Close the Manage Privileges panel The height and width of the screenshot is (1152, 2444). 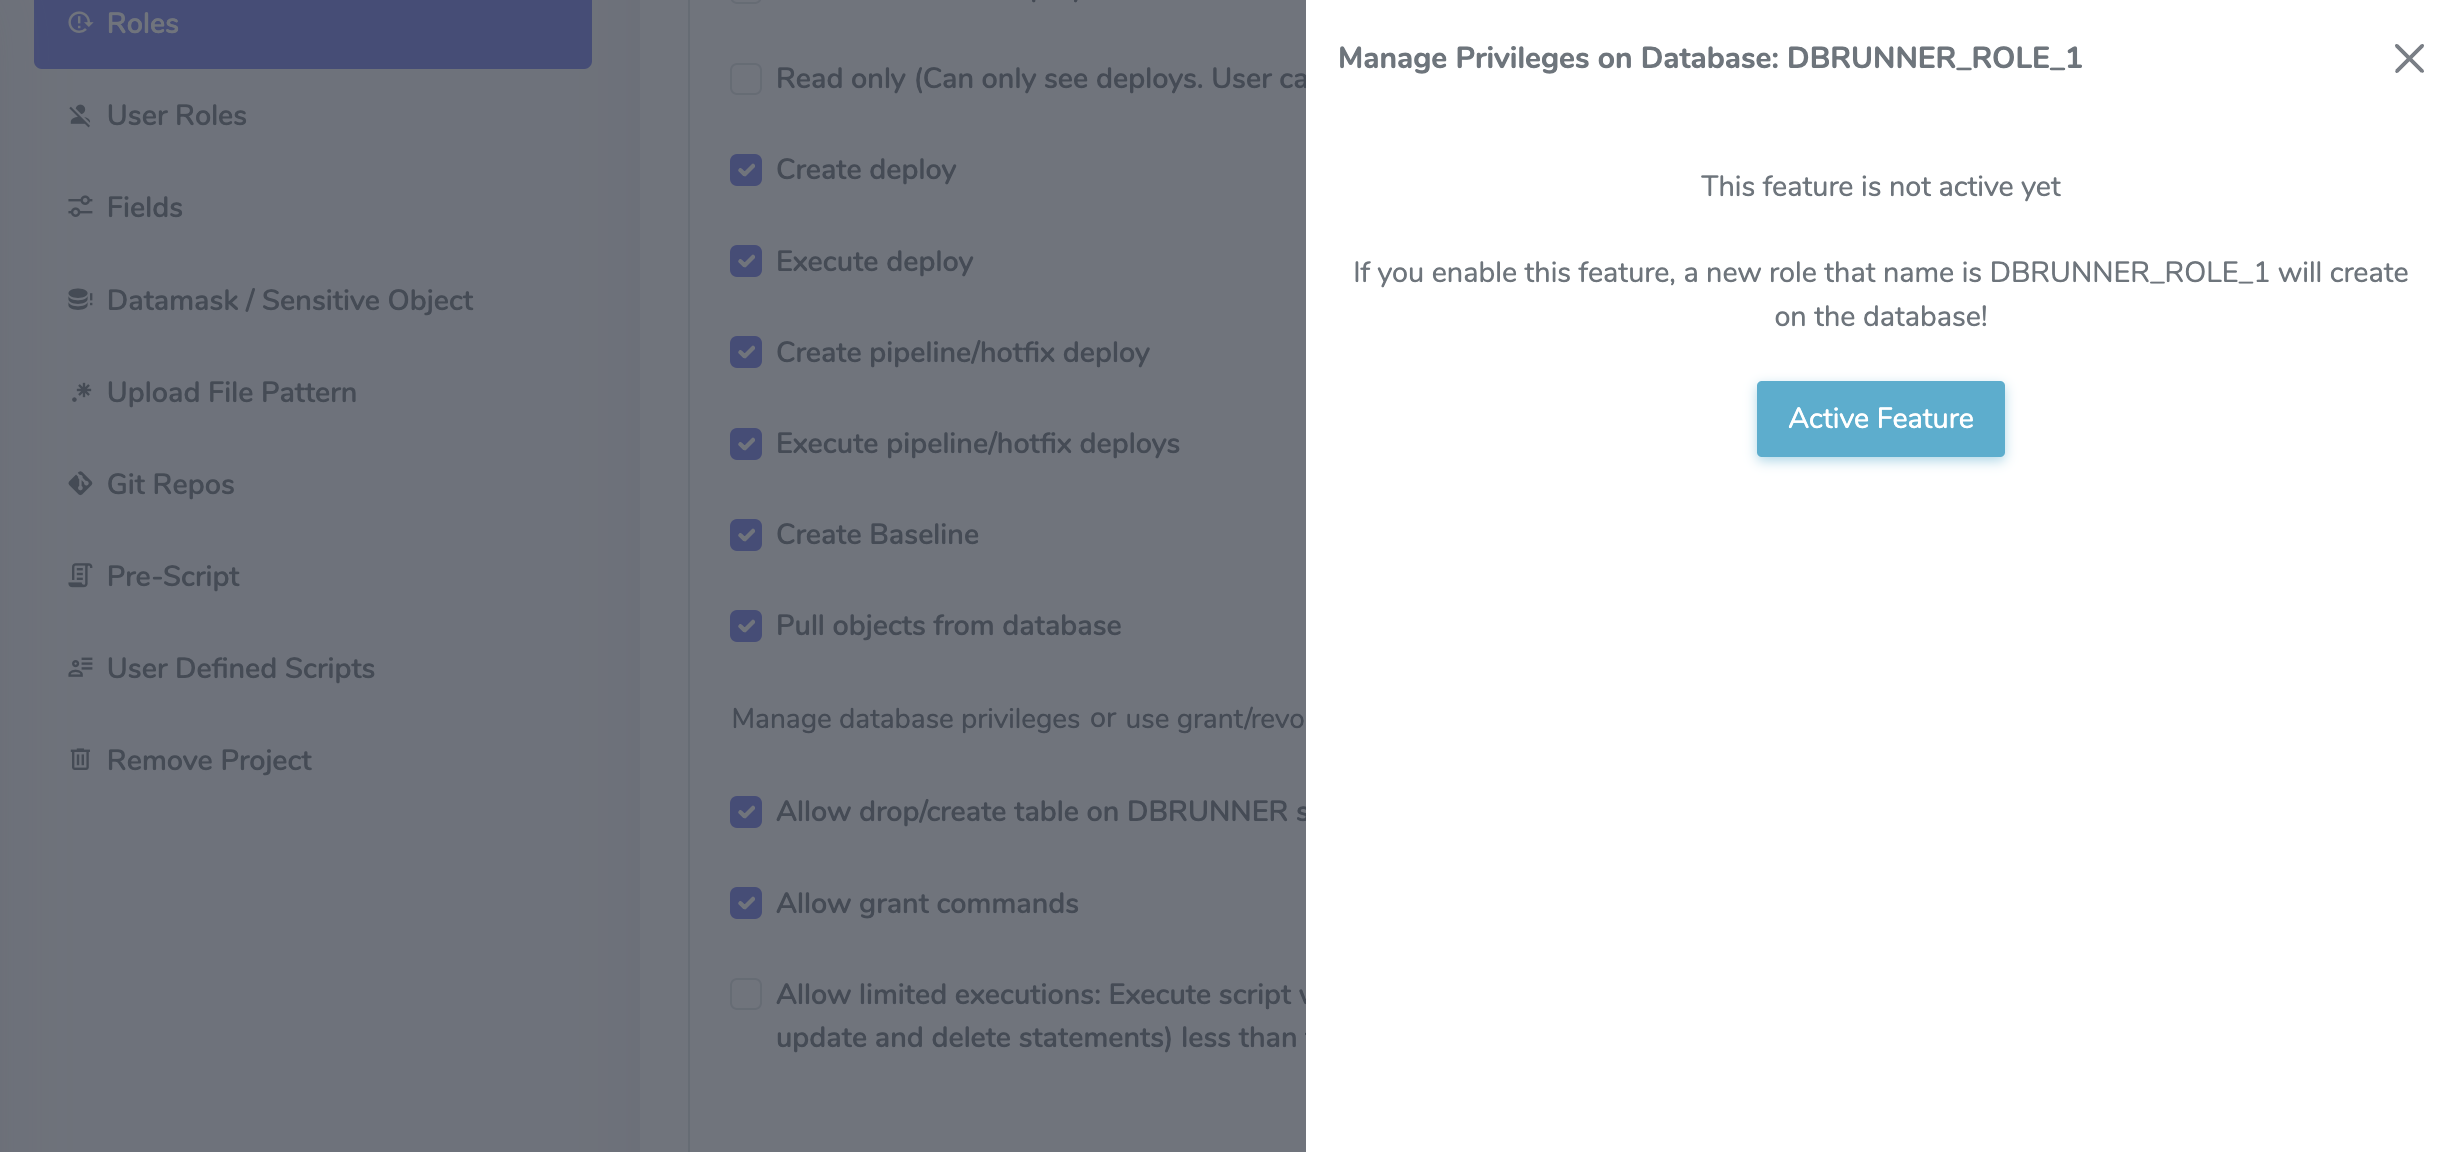click(2408, 59)
